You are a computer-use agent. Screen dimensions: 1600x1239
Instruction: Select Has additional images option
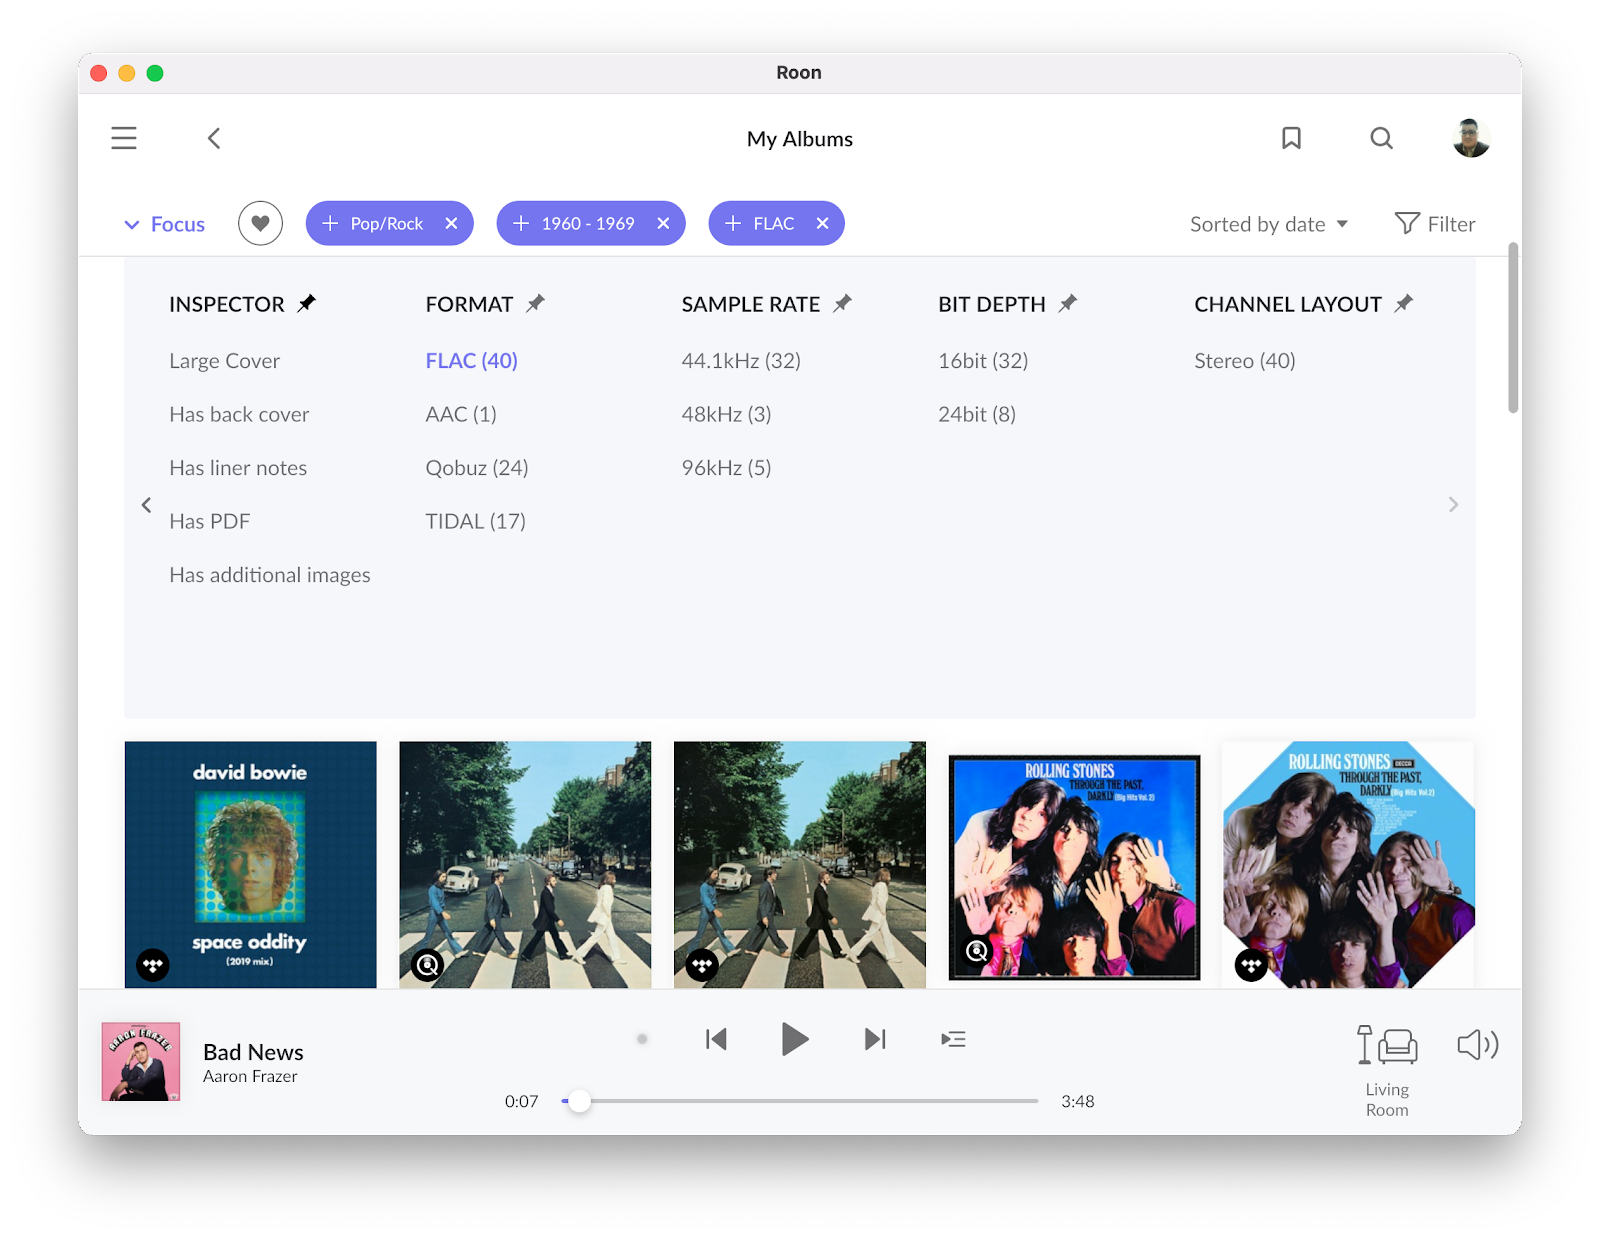(270, 575)
